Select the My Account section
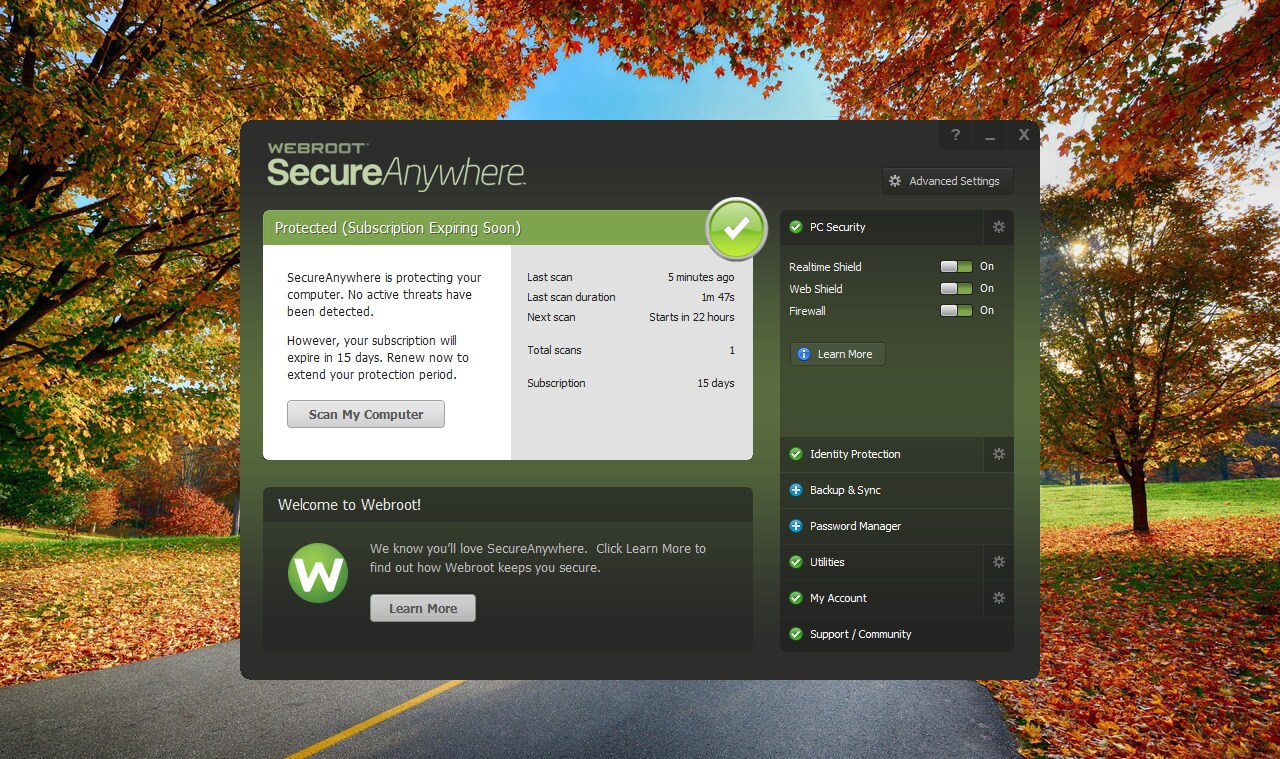Viewport: 1280px width, 759px height. click(838, 598)
